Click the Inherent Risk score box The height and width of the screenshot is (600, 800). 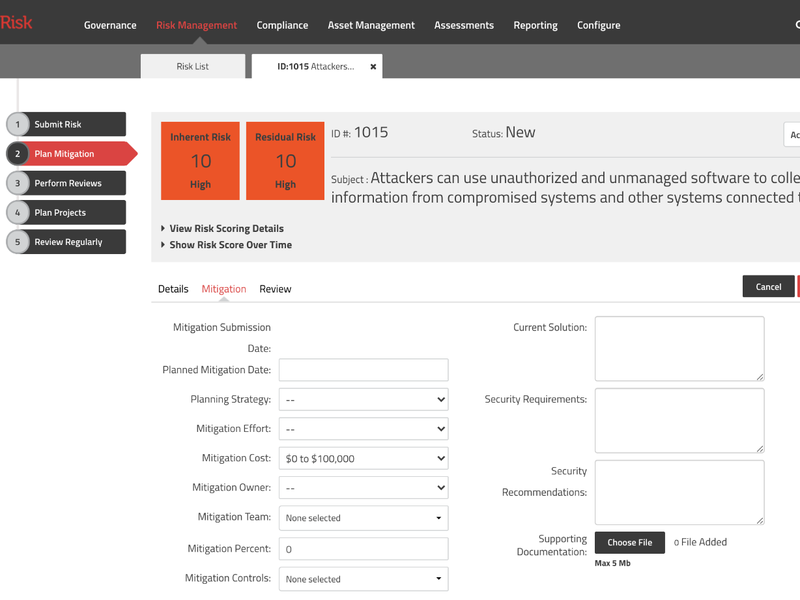point(200,161)
